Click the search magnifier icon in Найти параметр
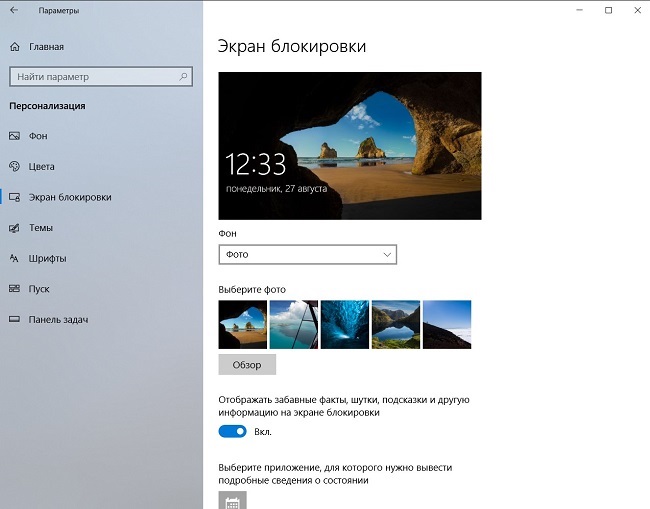Viewport: 650px width, 509px height. coord(183,77)
